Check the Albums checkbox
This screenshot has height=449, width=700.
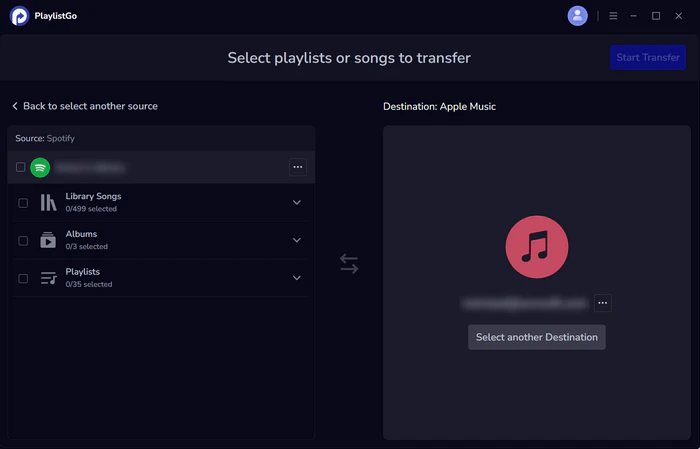[x=23, y=241]
